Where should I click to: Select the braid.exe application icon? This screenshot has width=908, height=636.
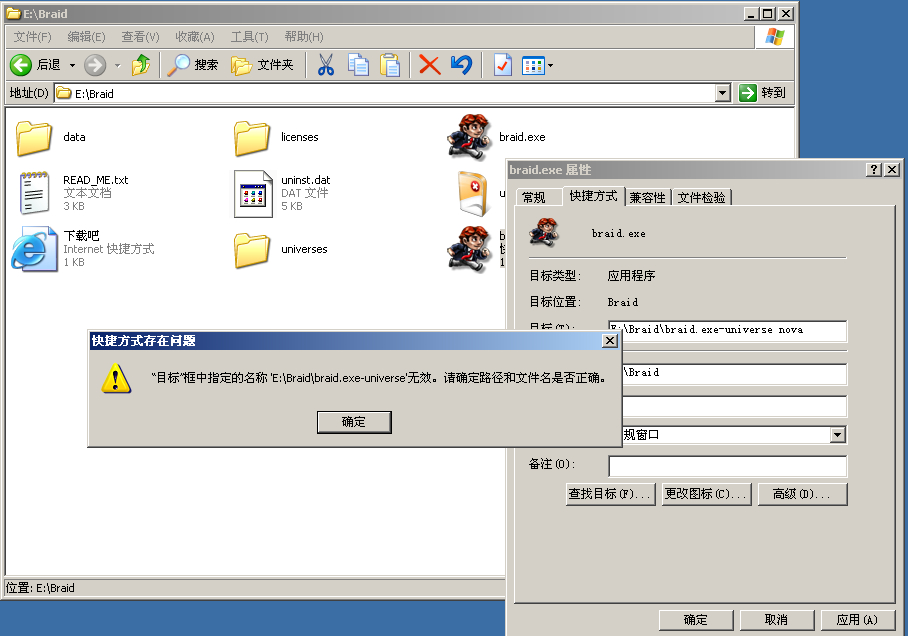click(470, 137)
